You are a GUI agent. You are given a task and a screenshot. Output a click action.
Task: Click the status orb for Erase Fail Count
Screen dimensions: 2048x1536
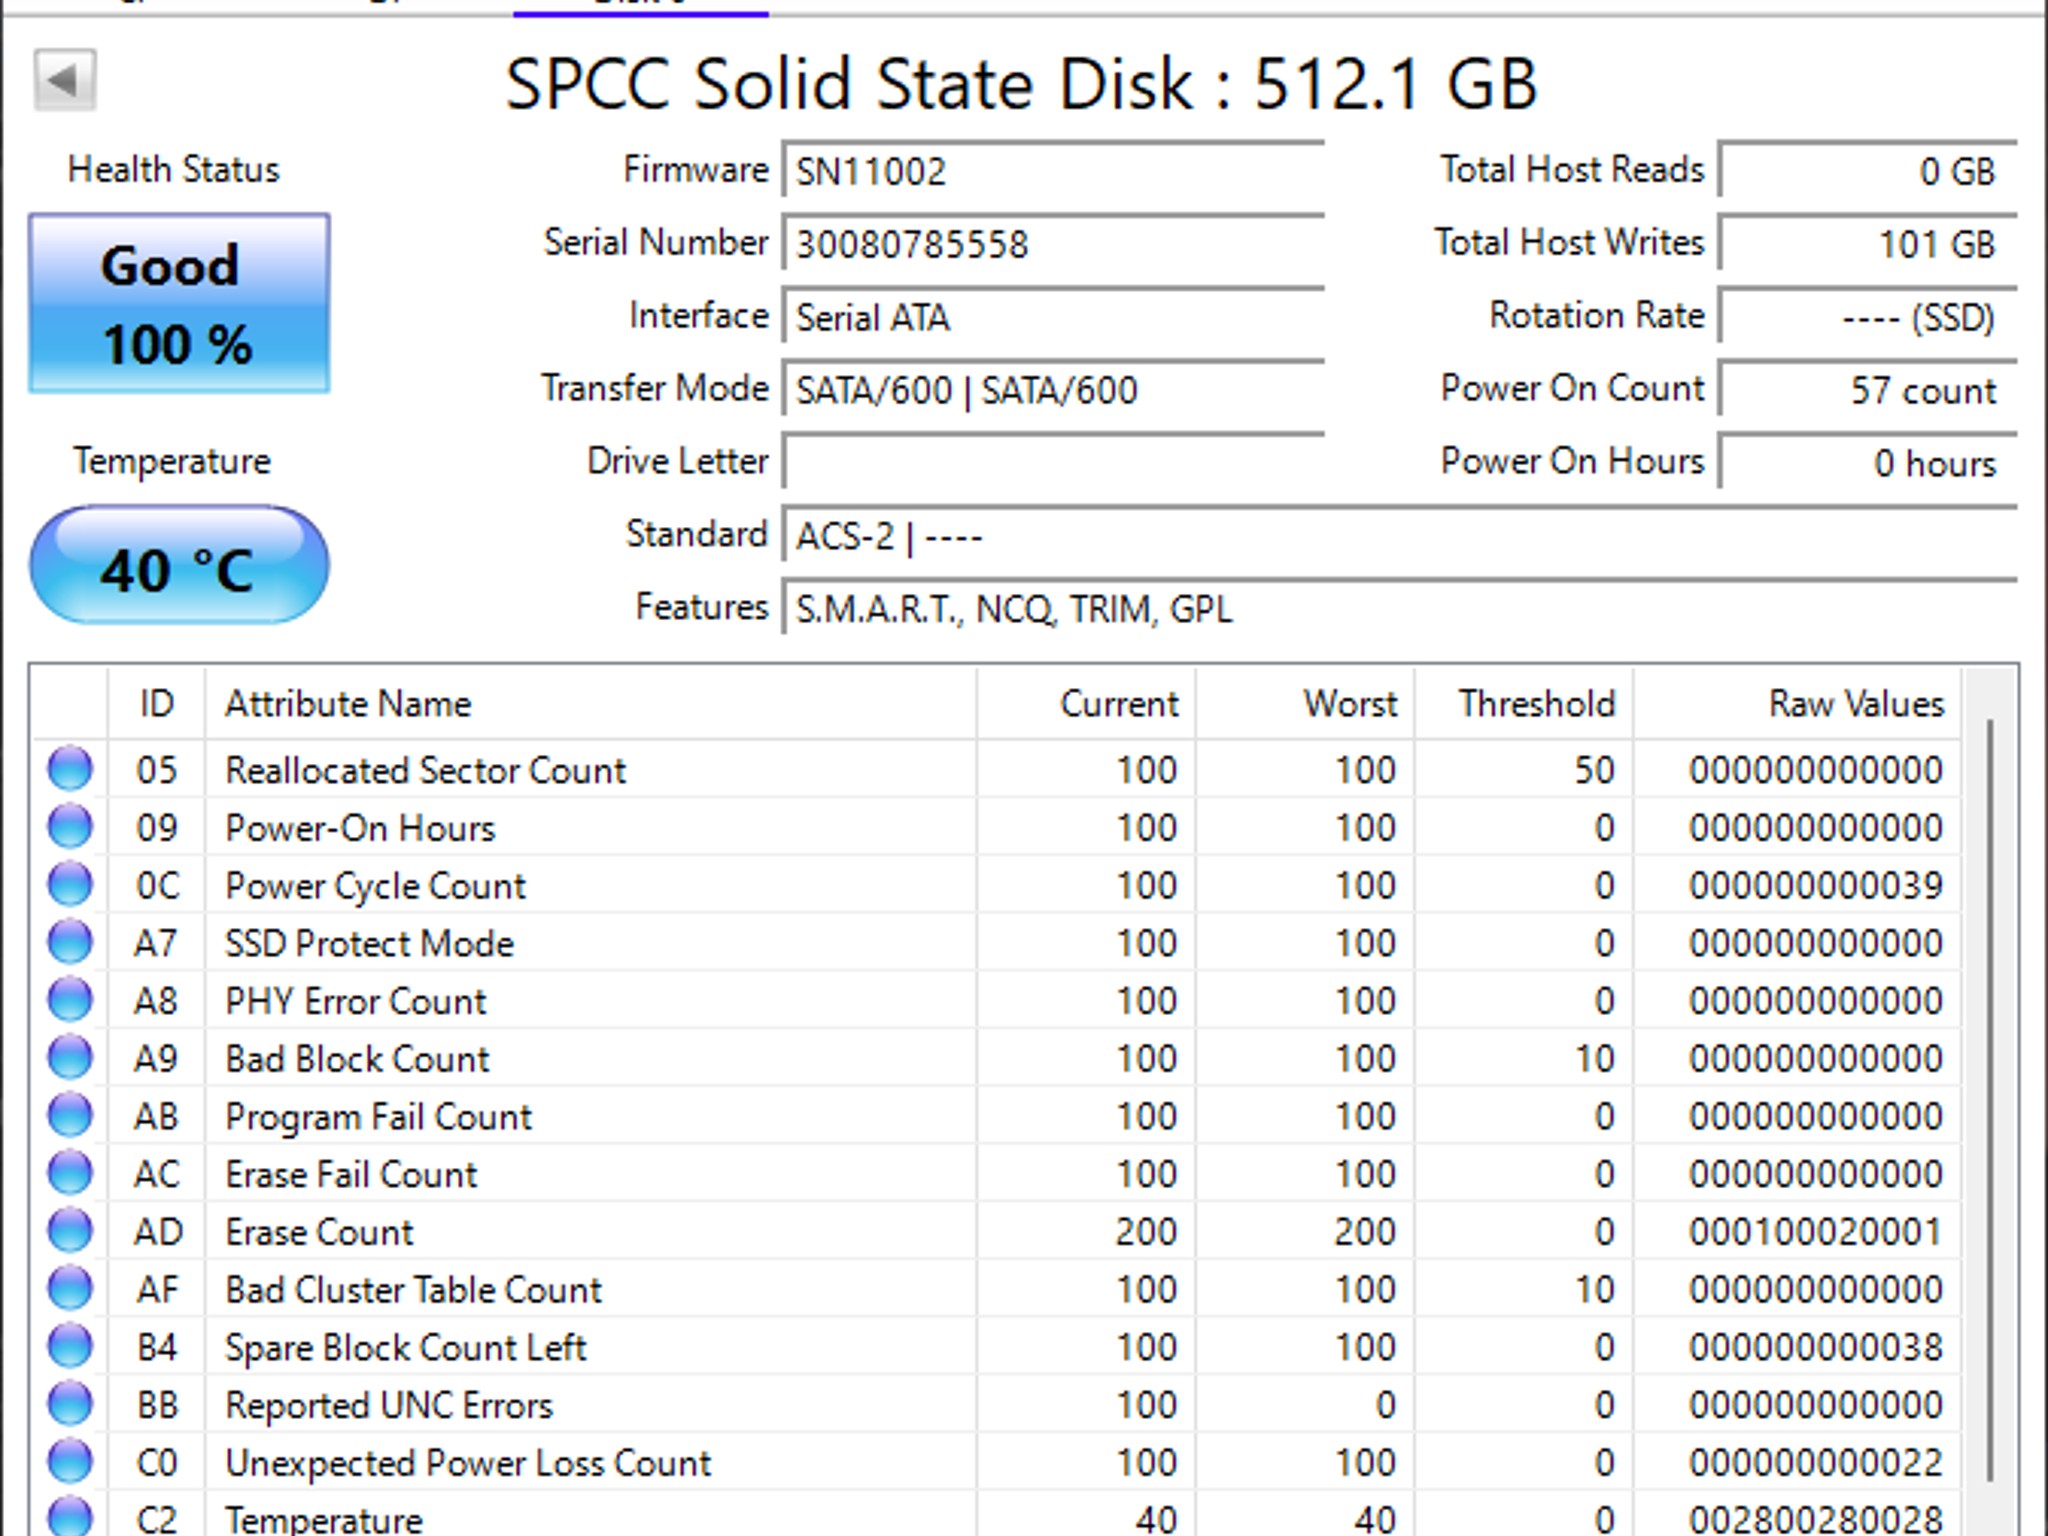click(x=70, y=1173)
